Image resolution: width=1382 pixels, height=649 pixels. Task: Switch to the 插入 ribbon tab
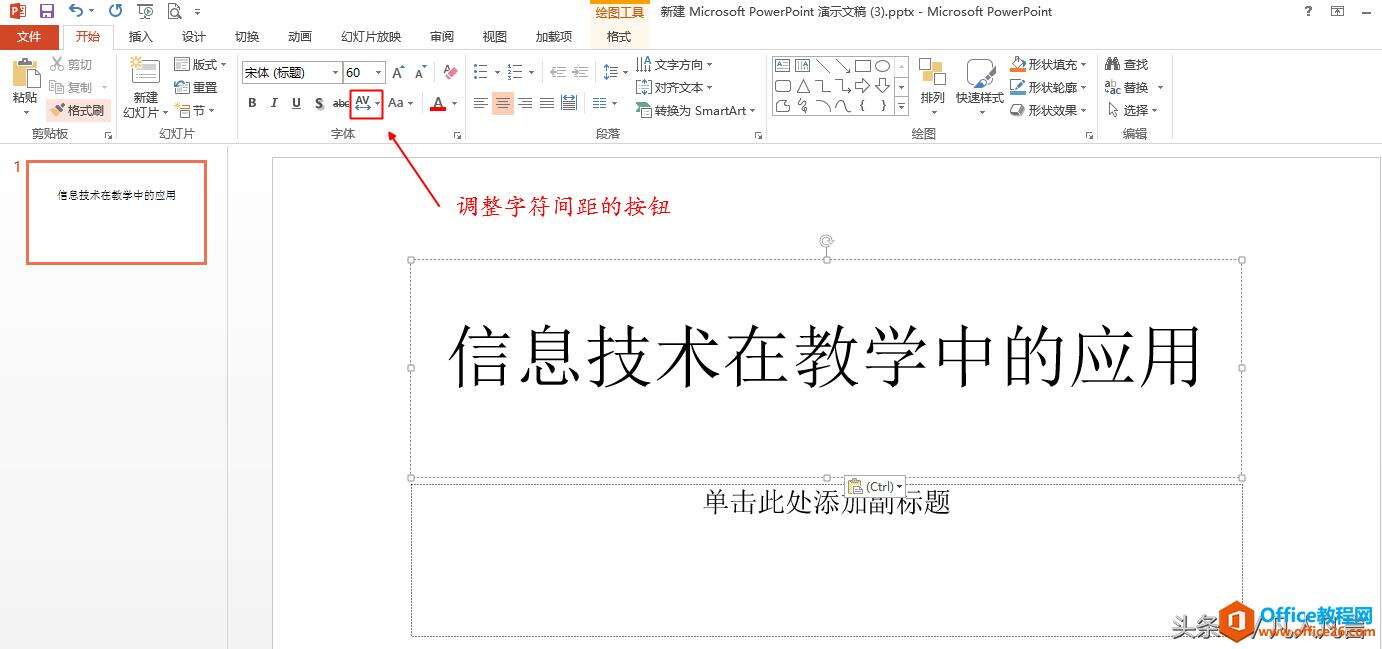140,36
